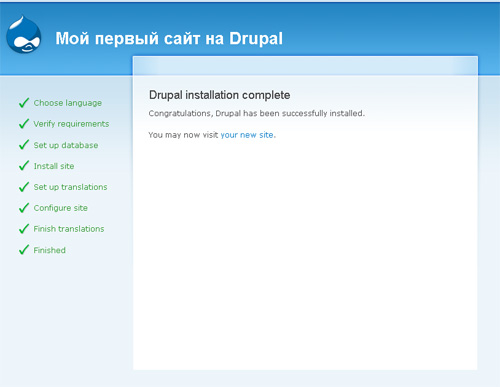
Task: Select the 'Finished' step
Action: click(x=49, y=250)
